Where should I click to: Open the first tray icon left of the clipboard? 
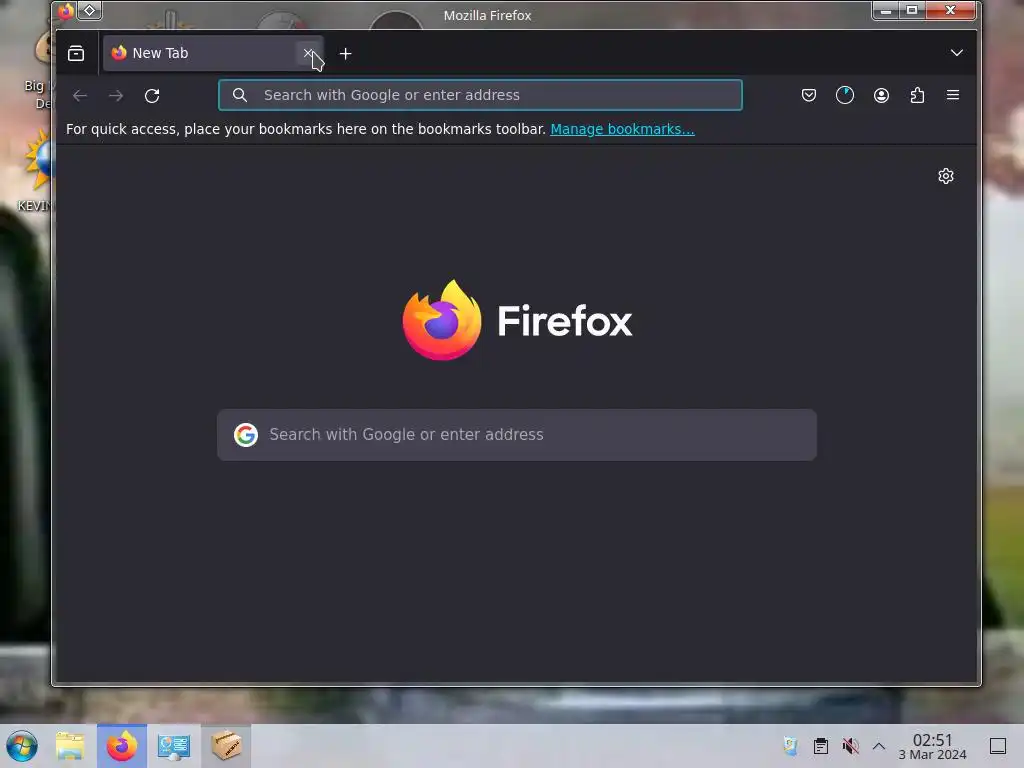tap(791, 746)
